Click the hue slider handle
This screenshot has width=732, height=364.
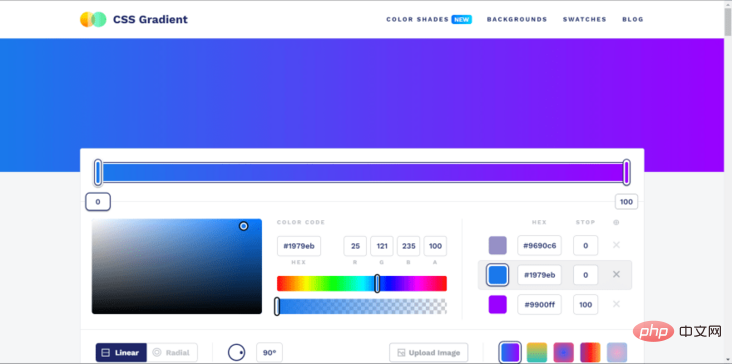377,283
